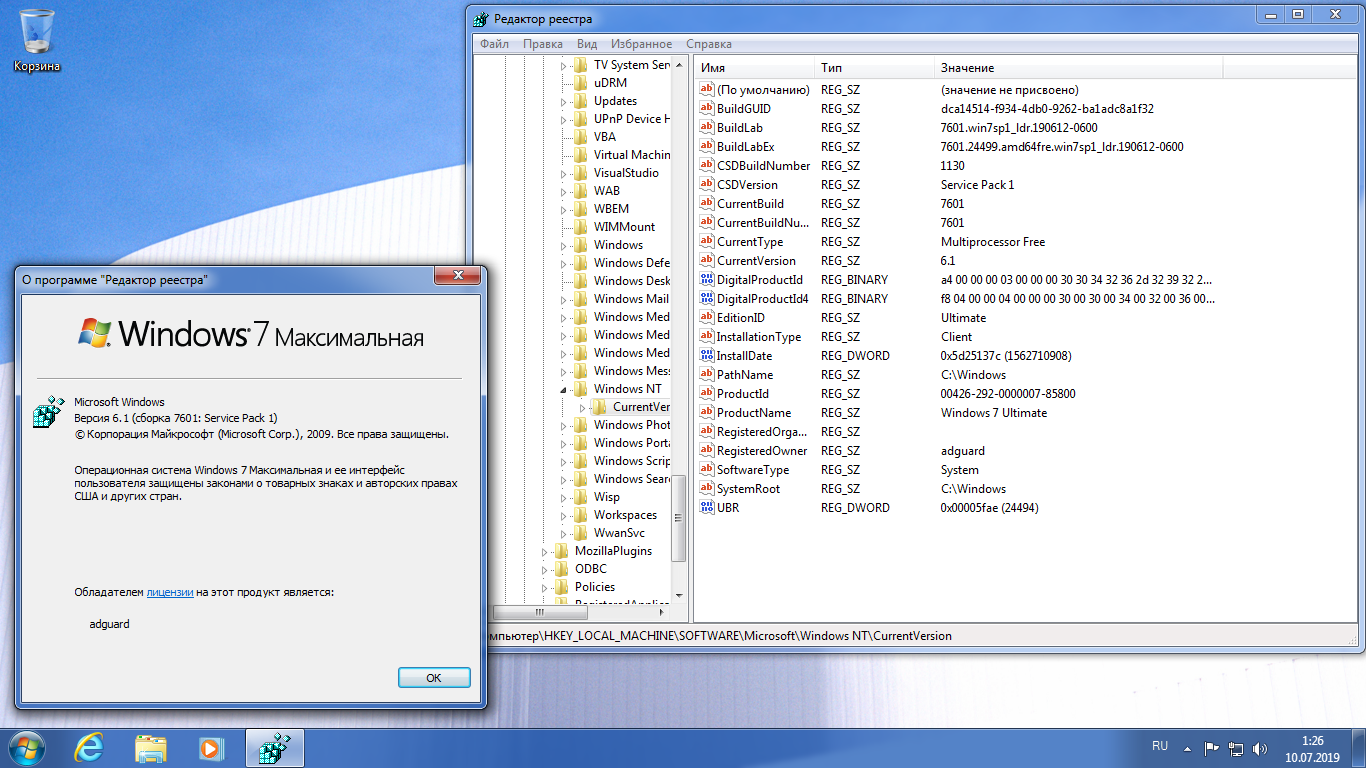
Task: Open the network tray icon
Action: (1236, 748)
